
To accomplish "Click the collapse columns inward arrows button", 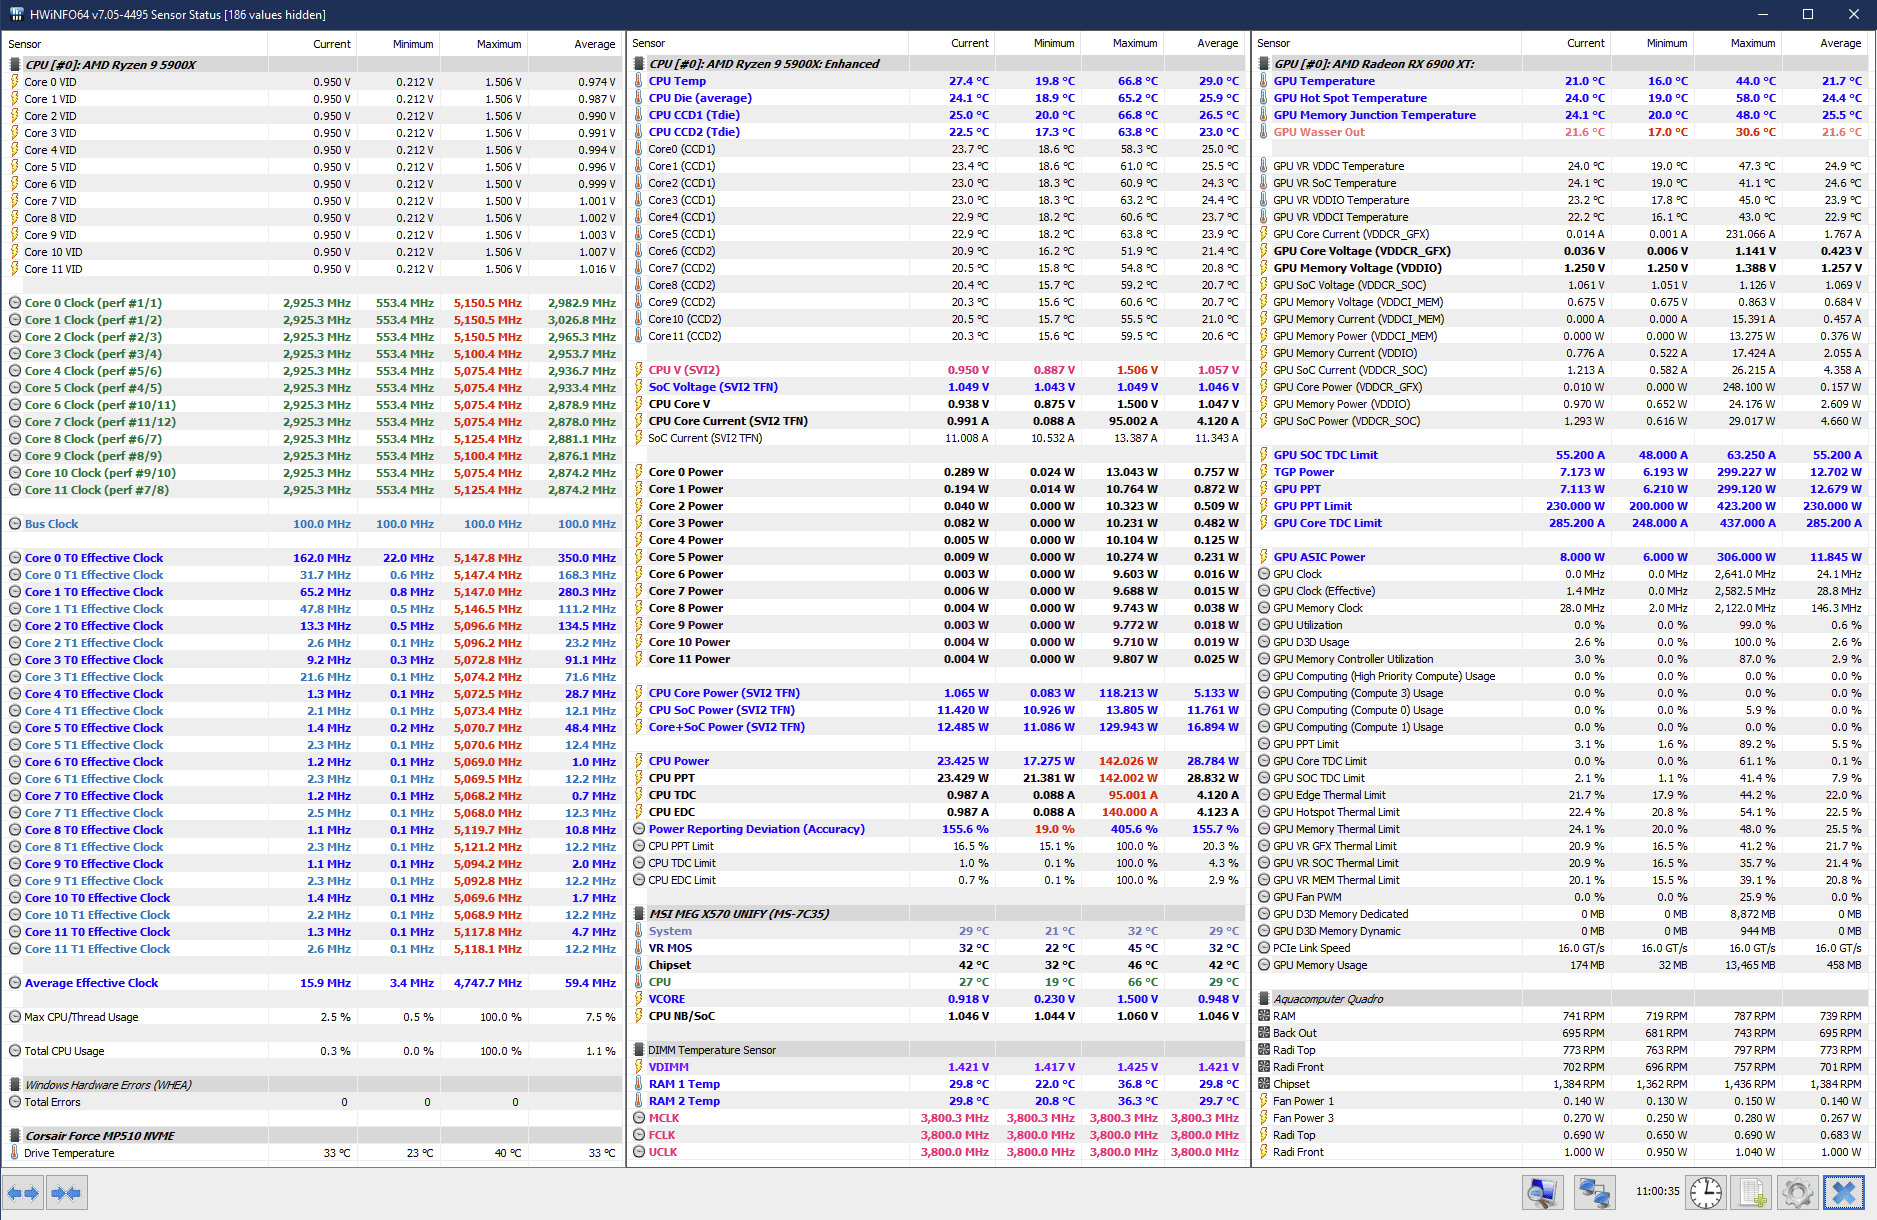I will point(67,1192).
